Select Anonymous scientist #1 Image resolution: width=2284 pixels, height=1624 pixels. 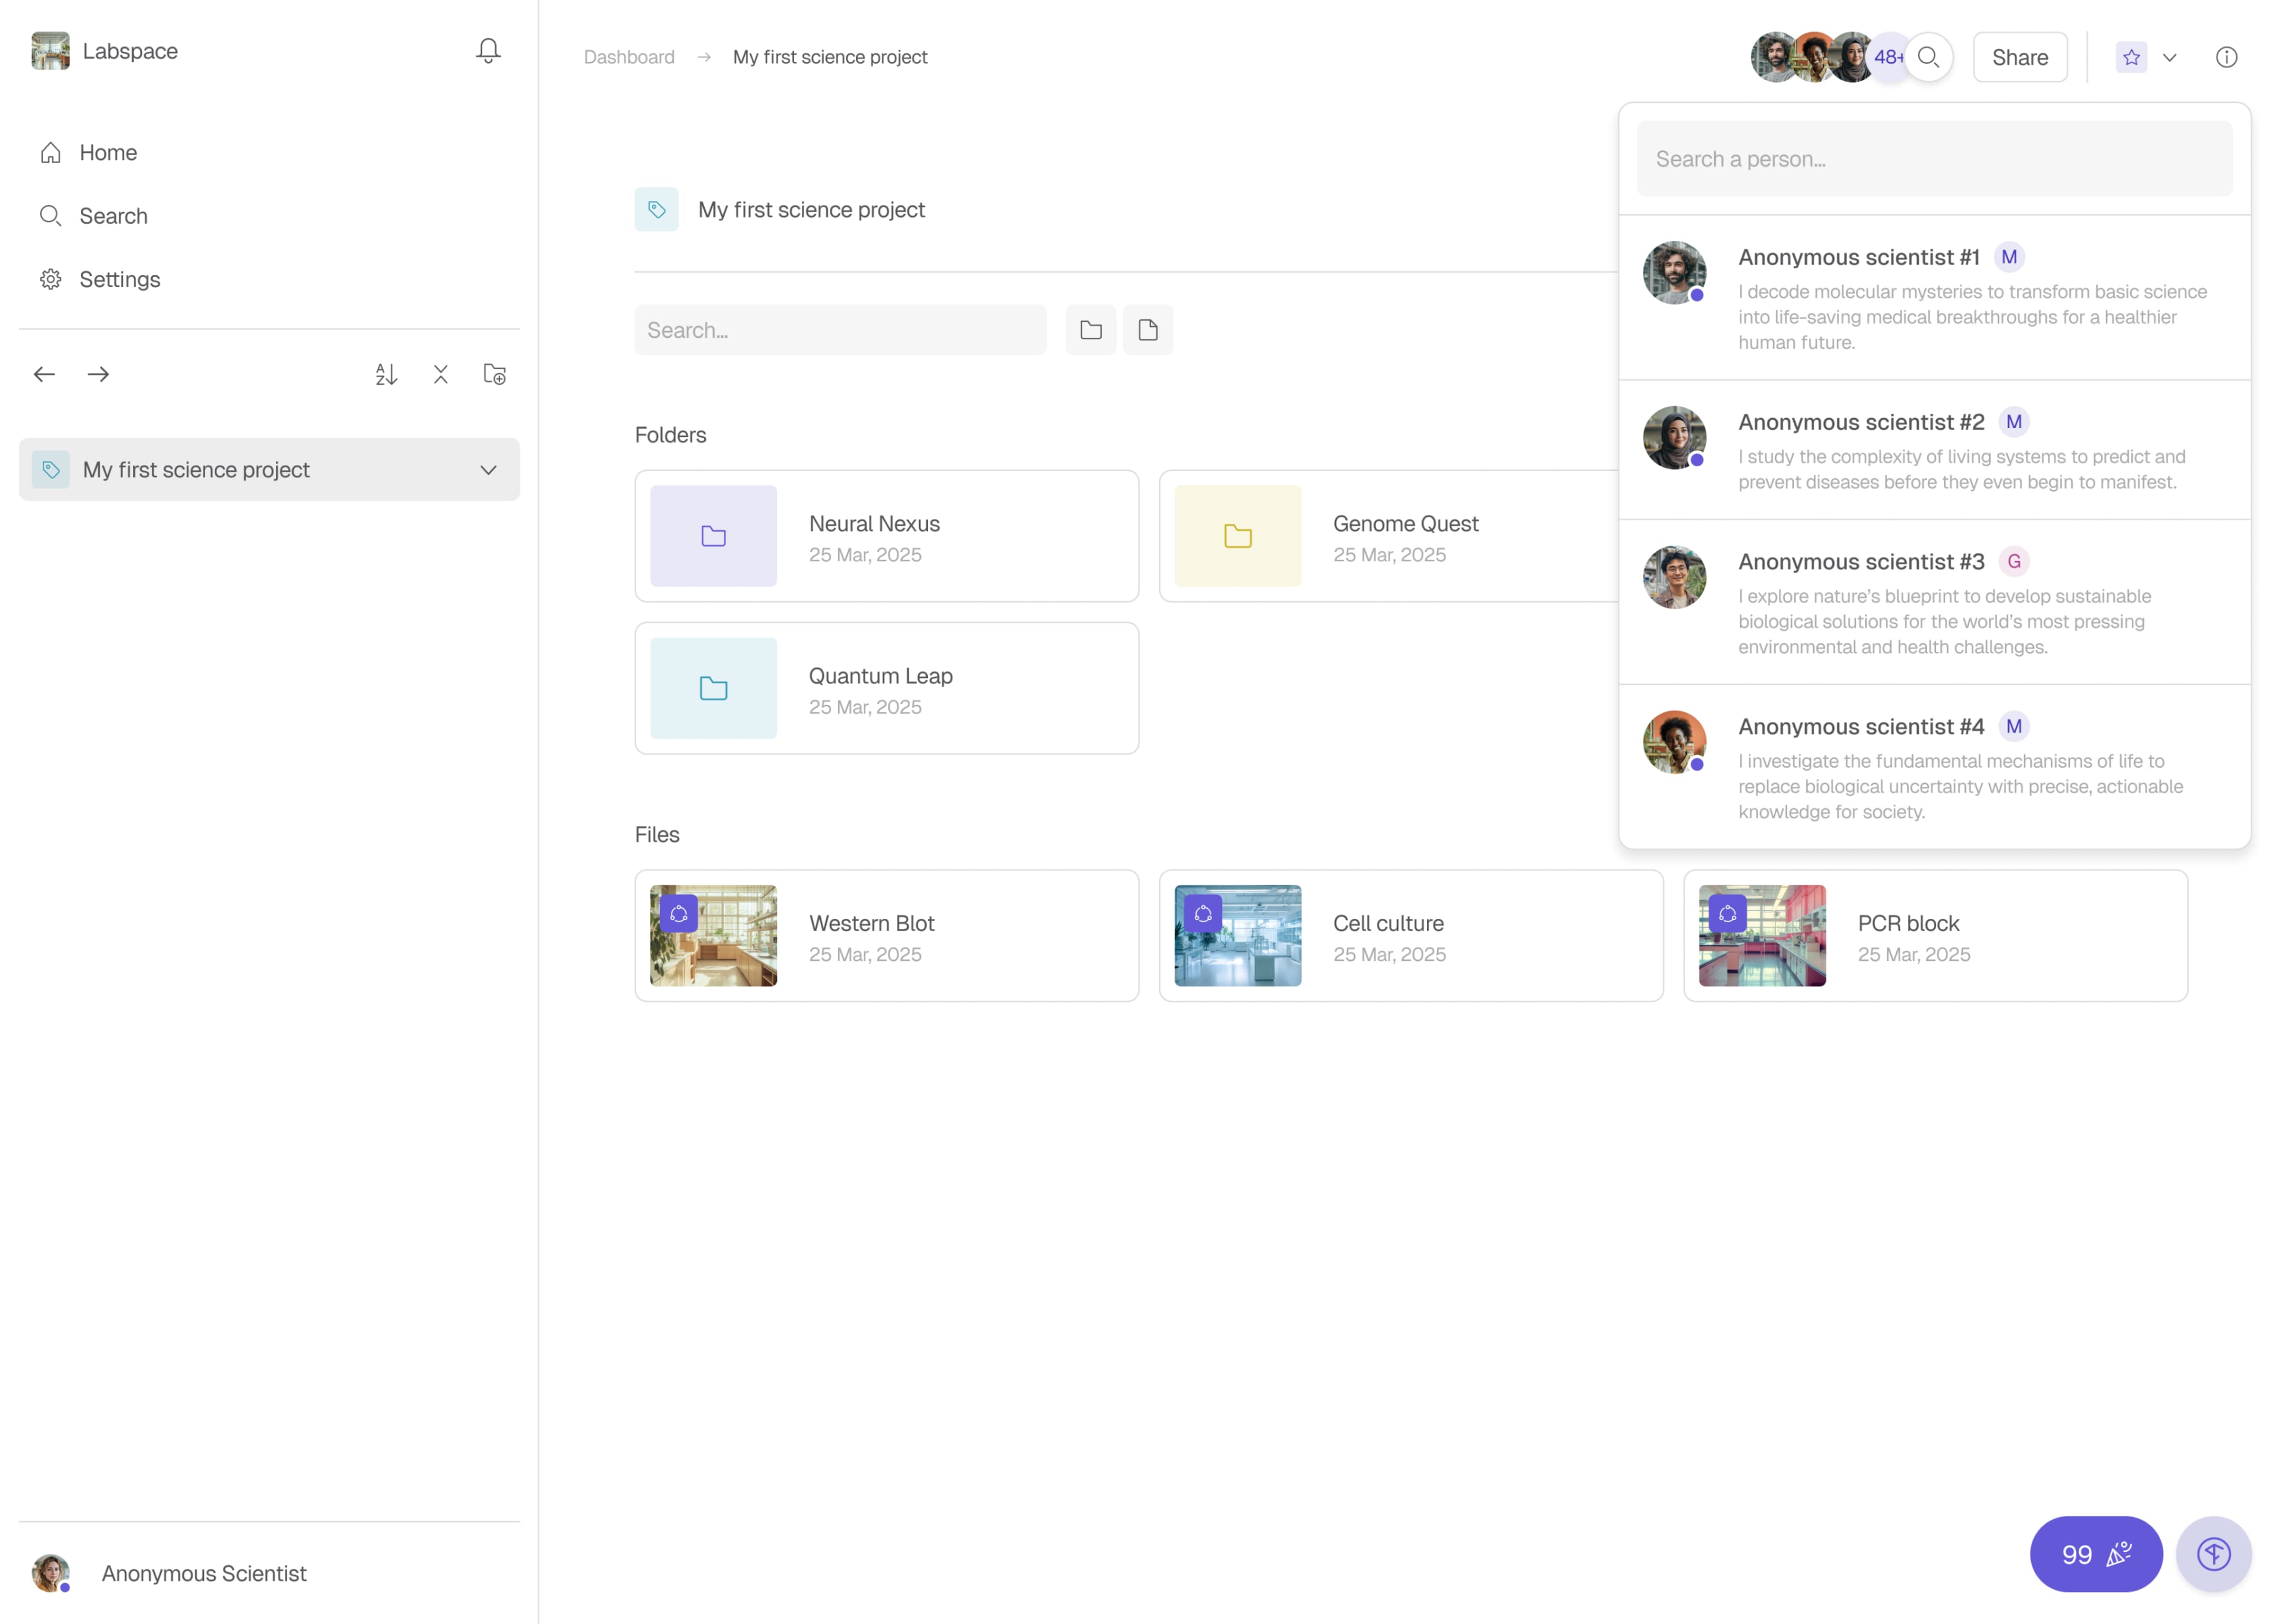(1934, 298)
